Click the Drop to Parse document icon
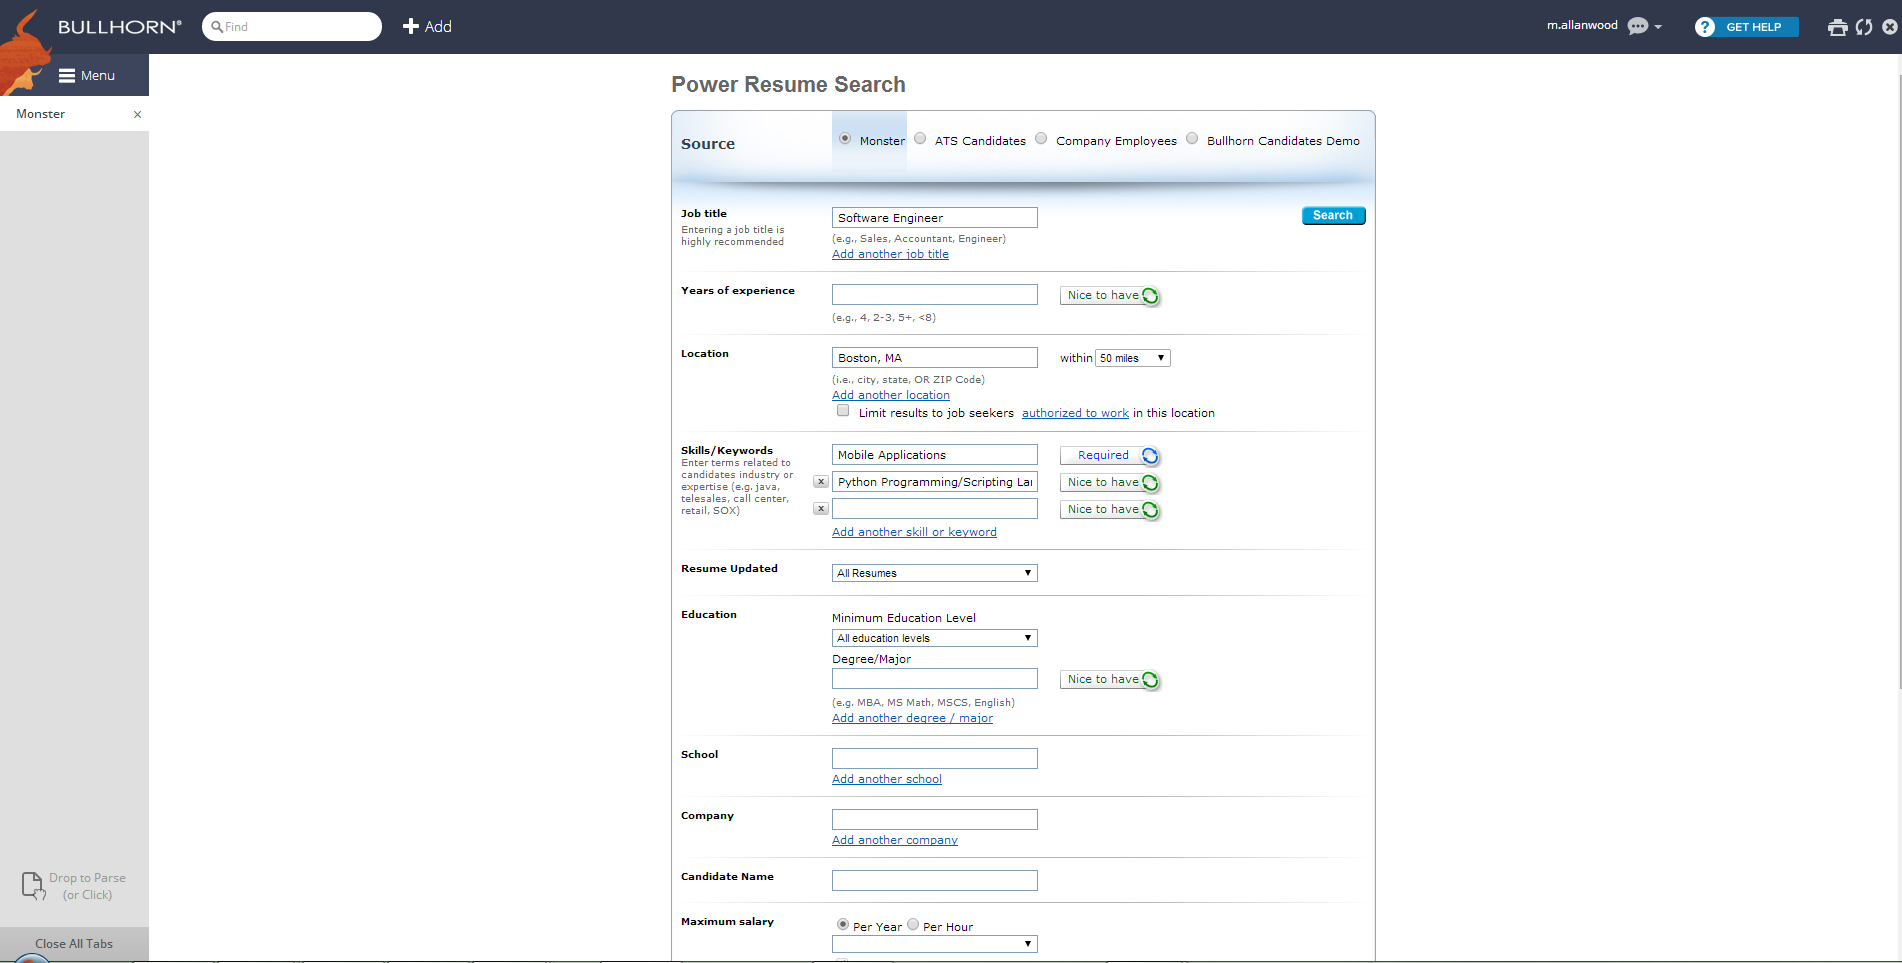Viewport: 1902px width, 963px height. 33,885
